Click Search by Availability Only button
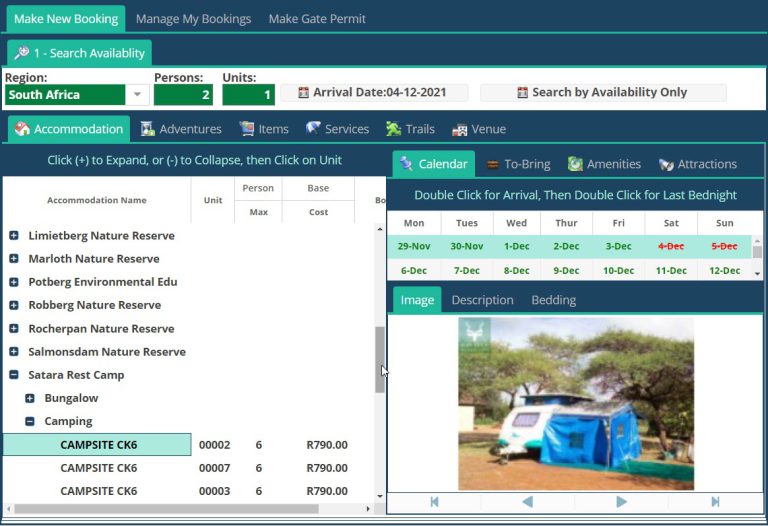 (603, 92)
